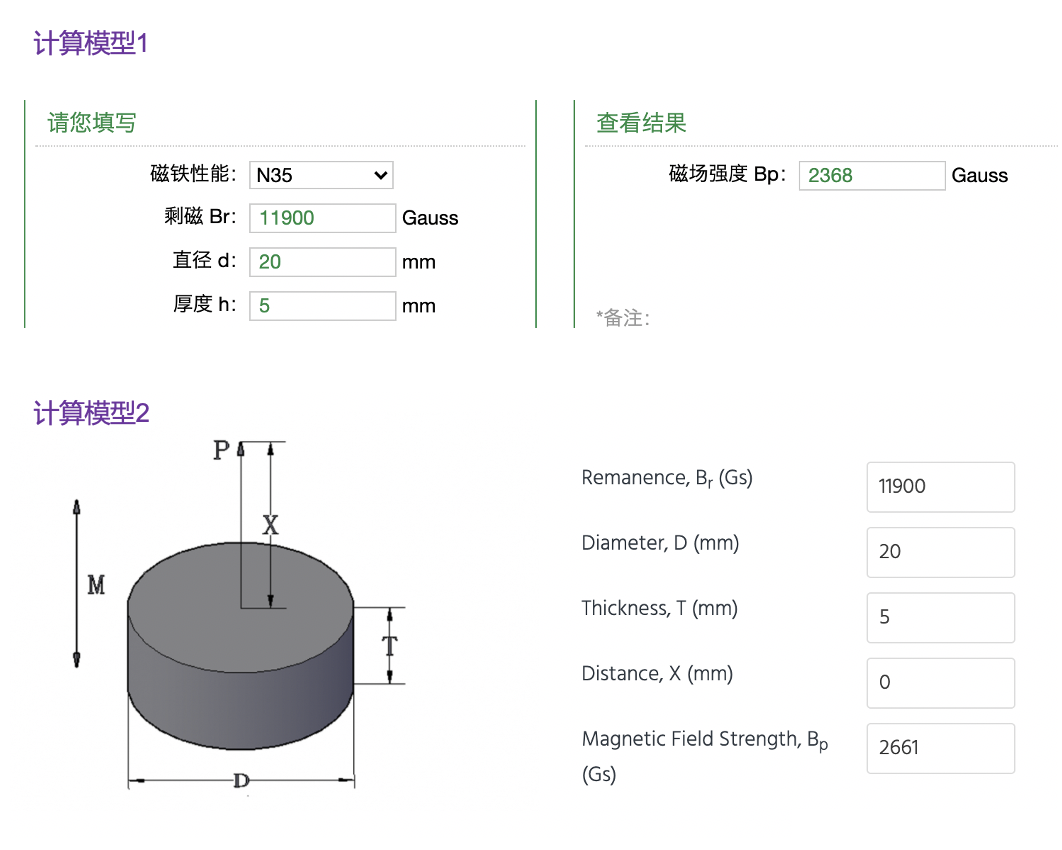Click the 计算模型2 heading

[x=91, y=413]
